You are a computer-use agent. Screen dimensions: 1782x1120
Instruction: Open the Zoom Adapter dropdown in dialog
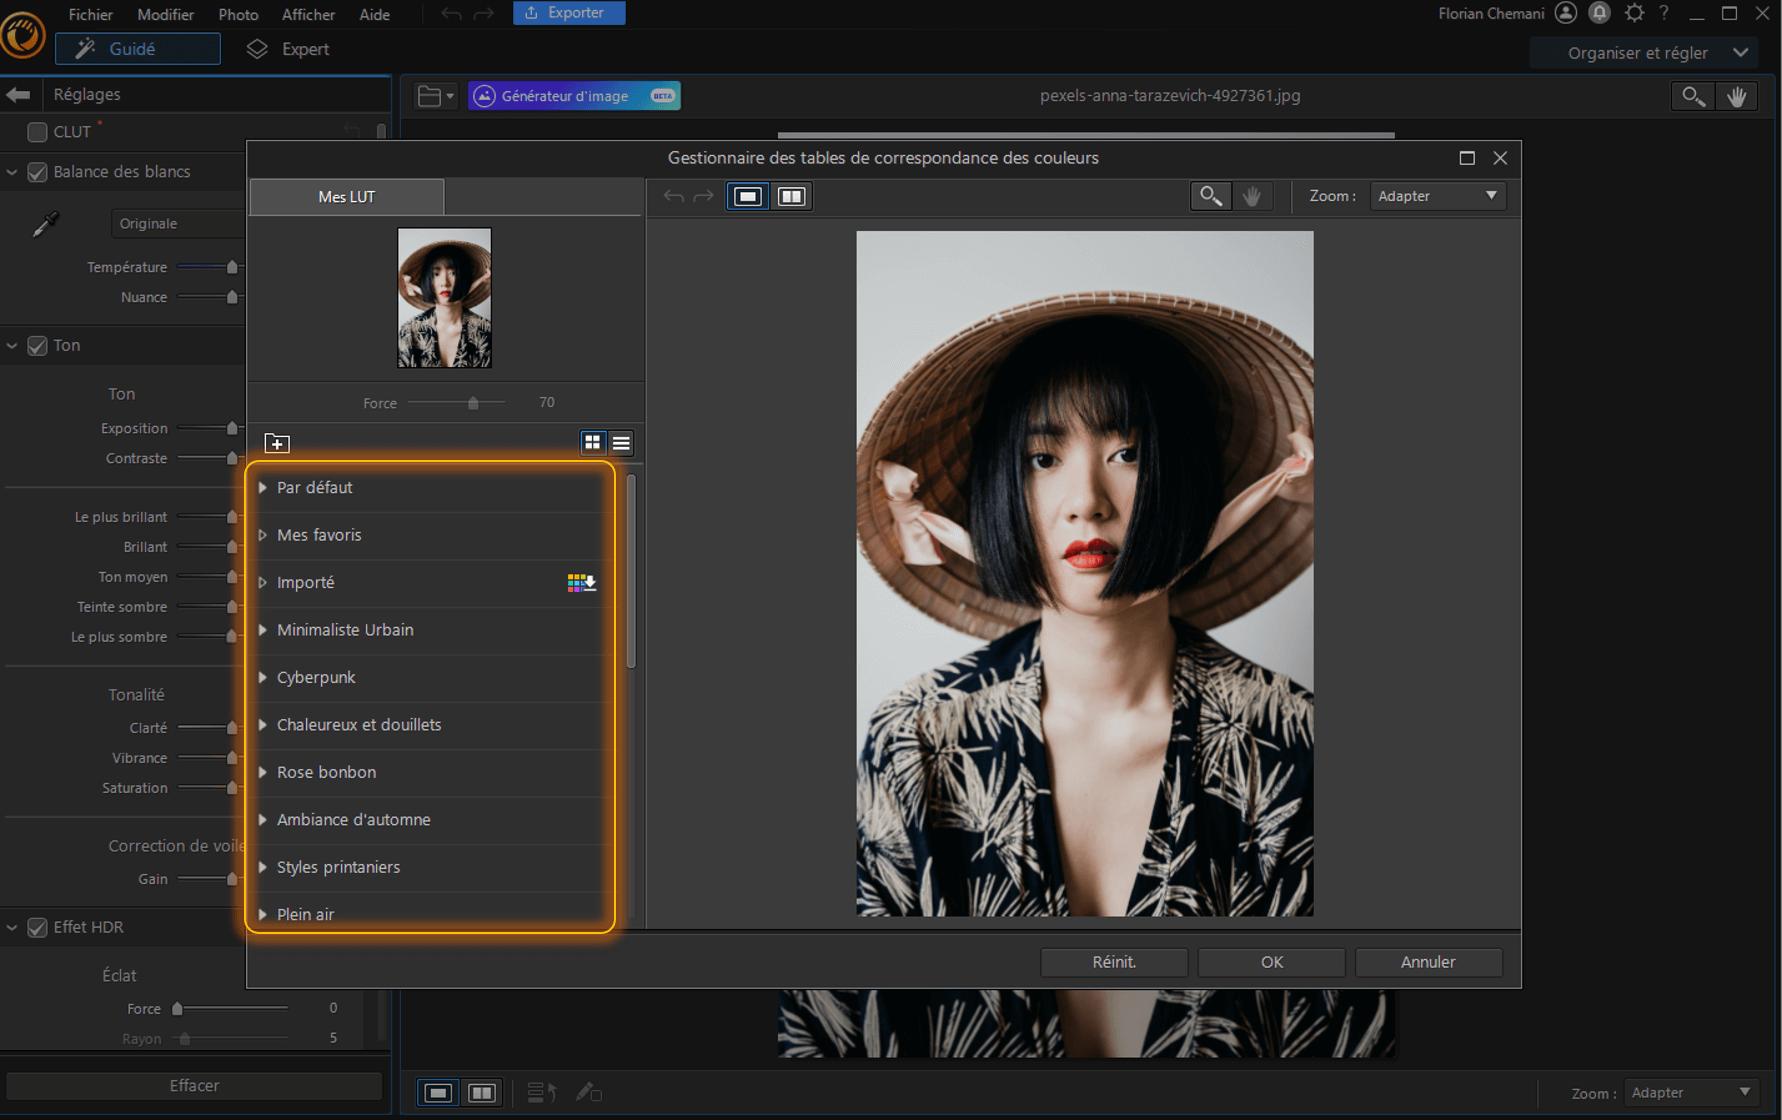coord(1437,196)
